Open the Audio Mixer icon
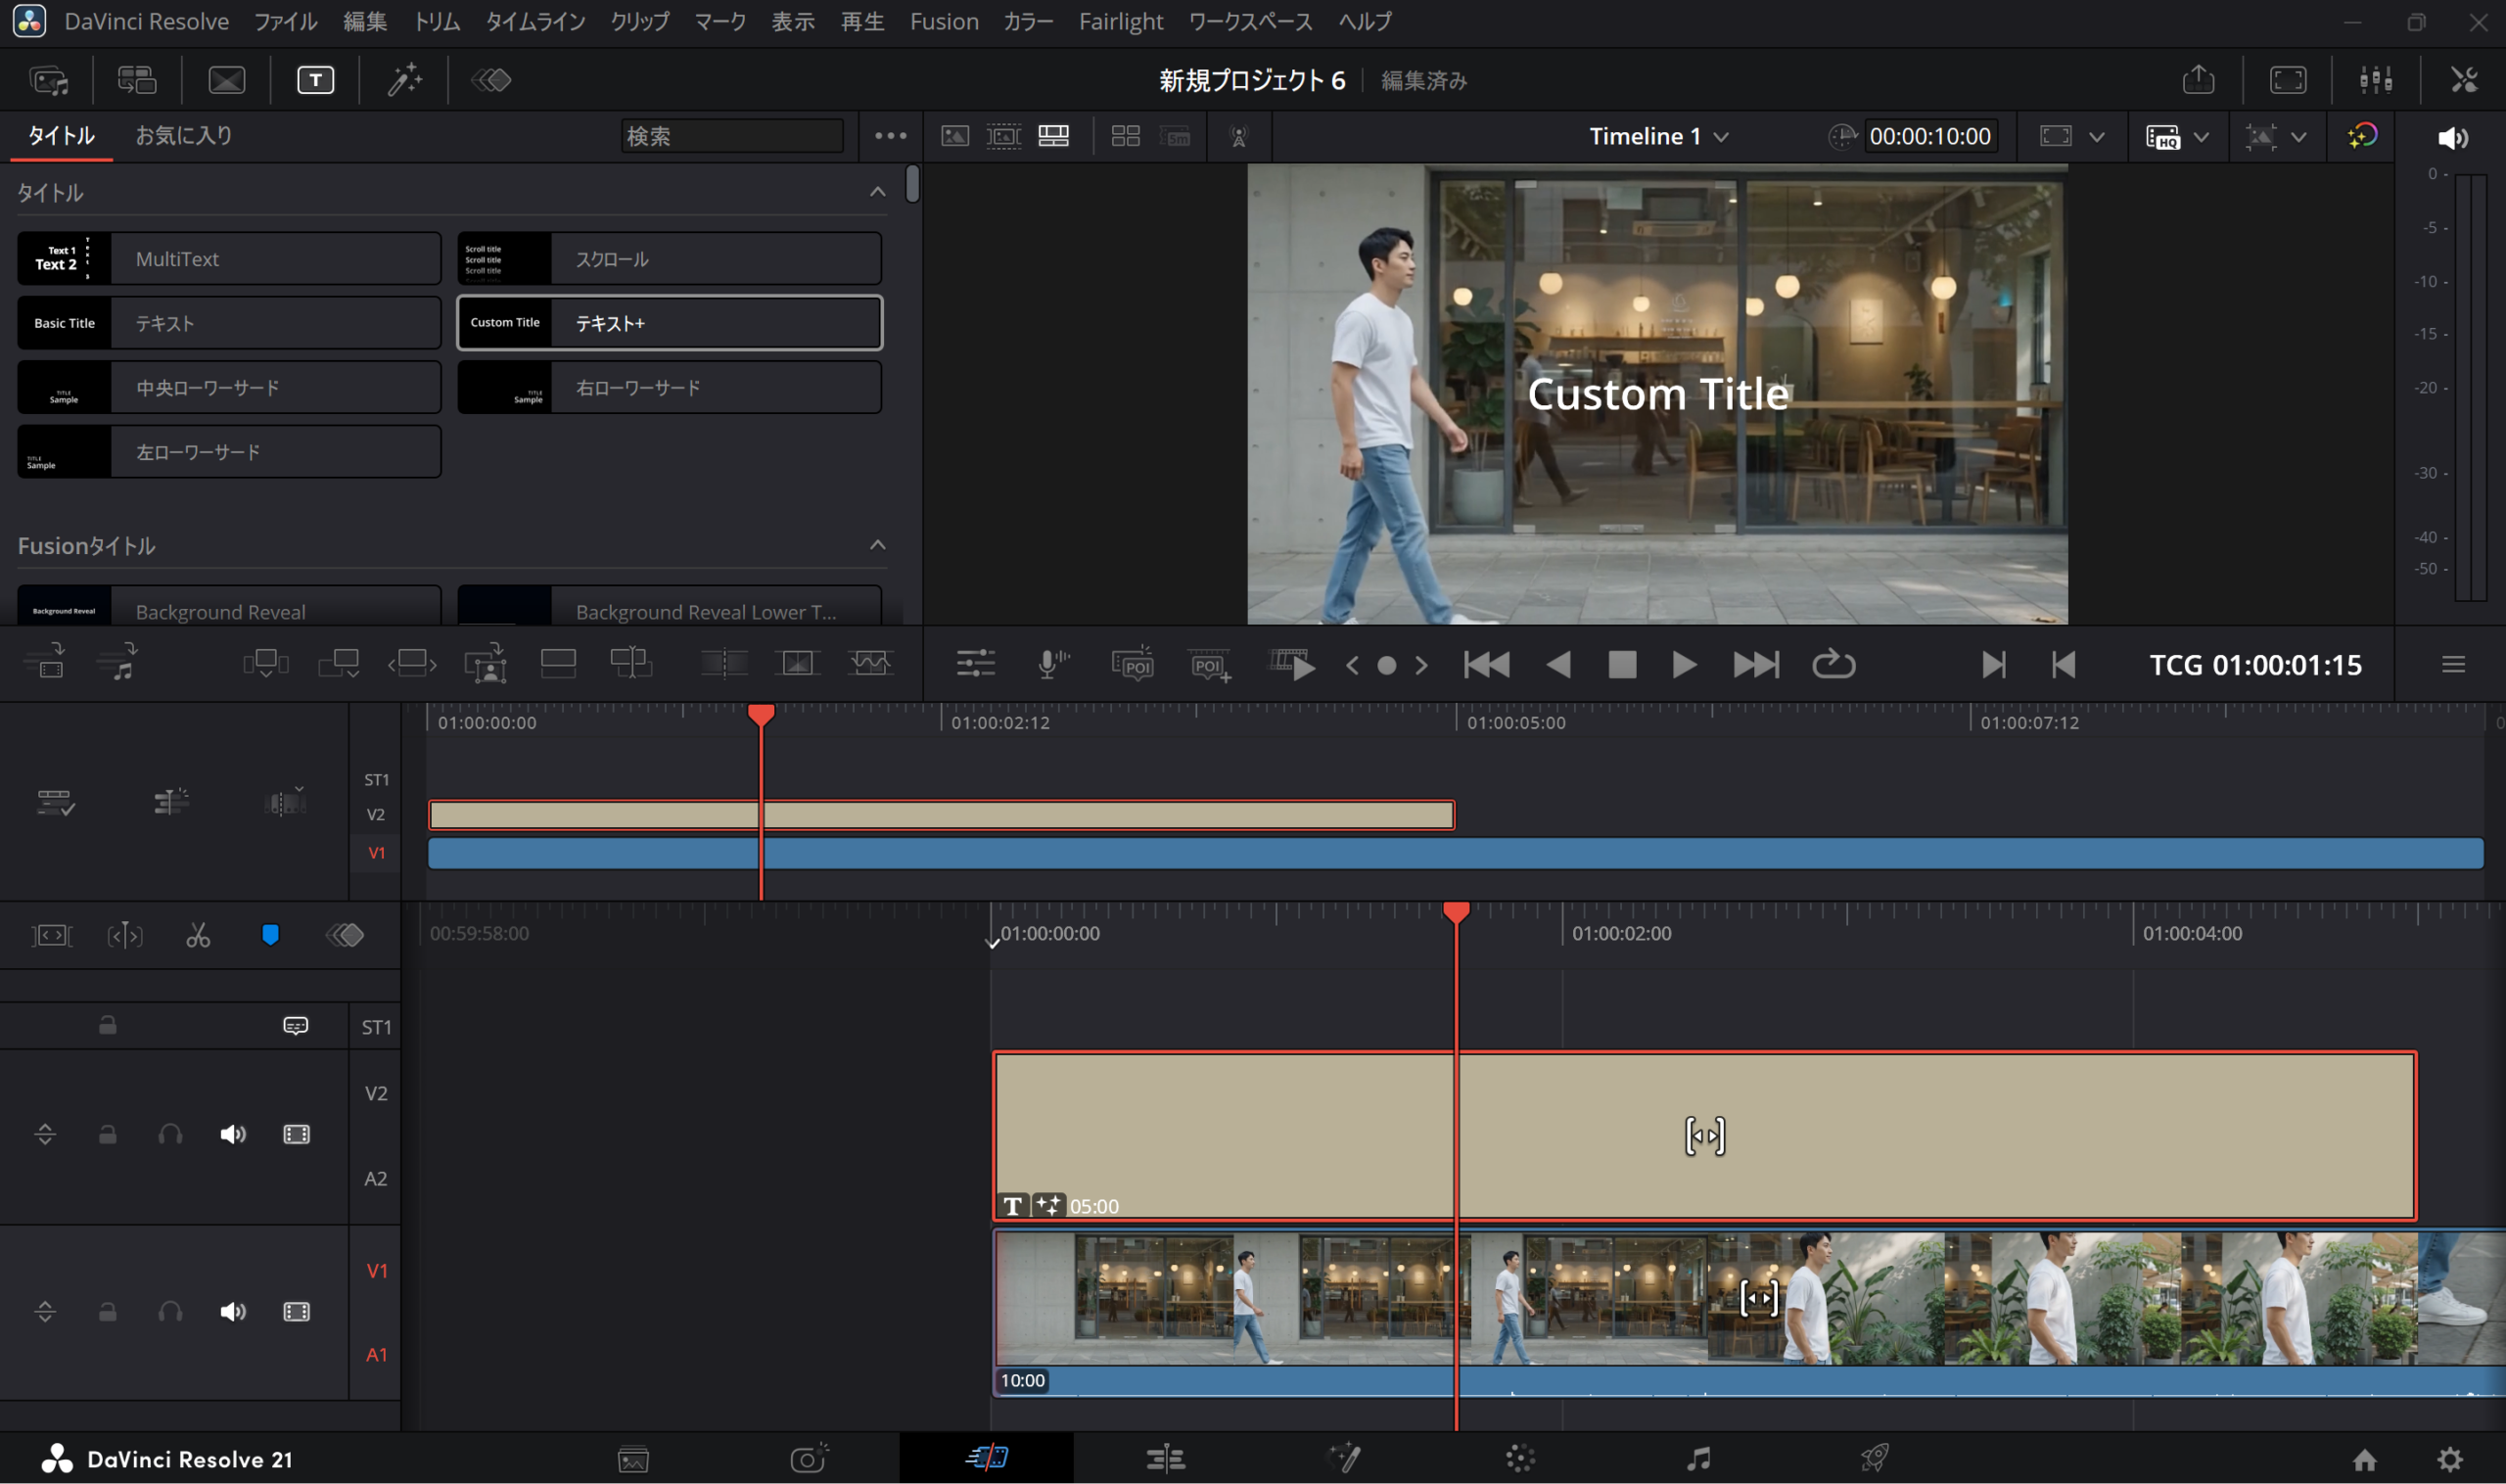This screenshot has height=1484, width=2506. pos(2376,80)
